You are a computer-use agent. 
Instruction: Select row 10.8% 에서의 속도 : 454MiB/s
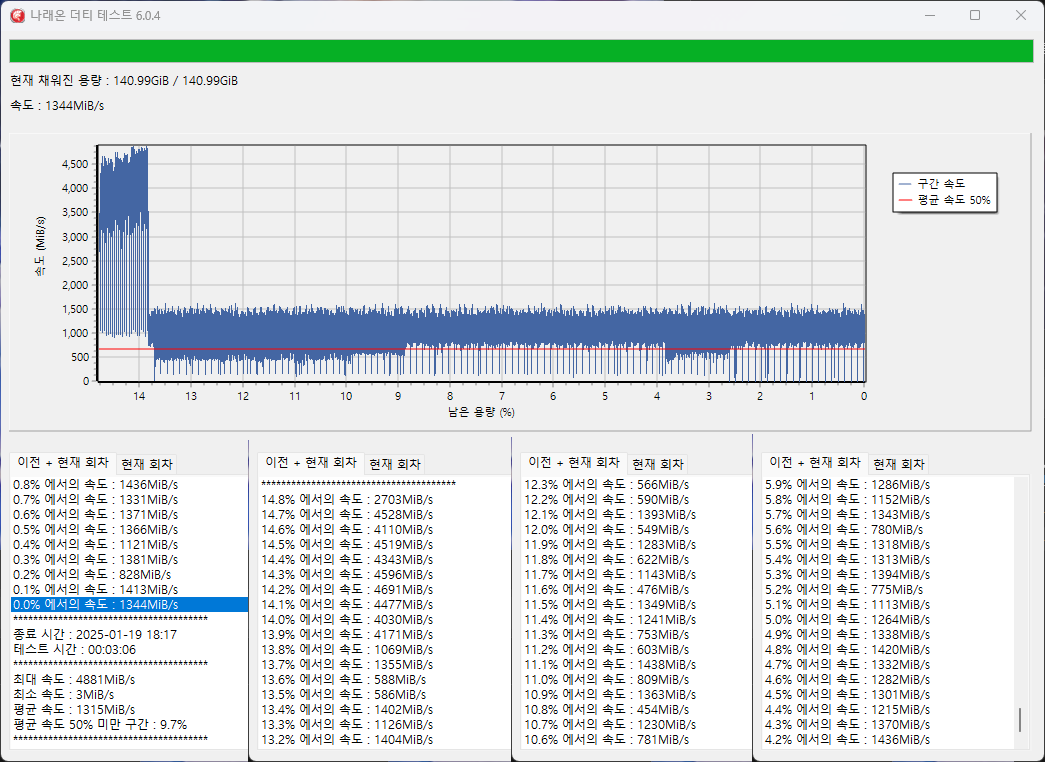pos(606,709)
